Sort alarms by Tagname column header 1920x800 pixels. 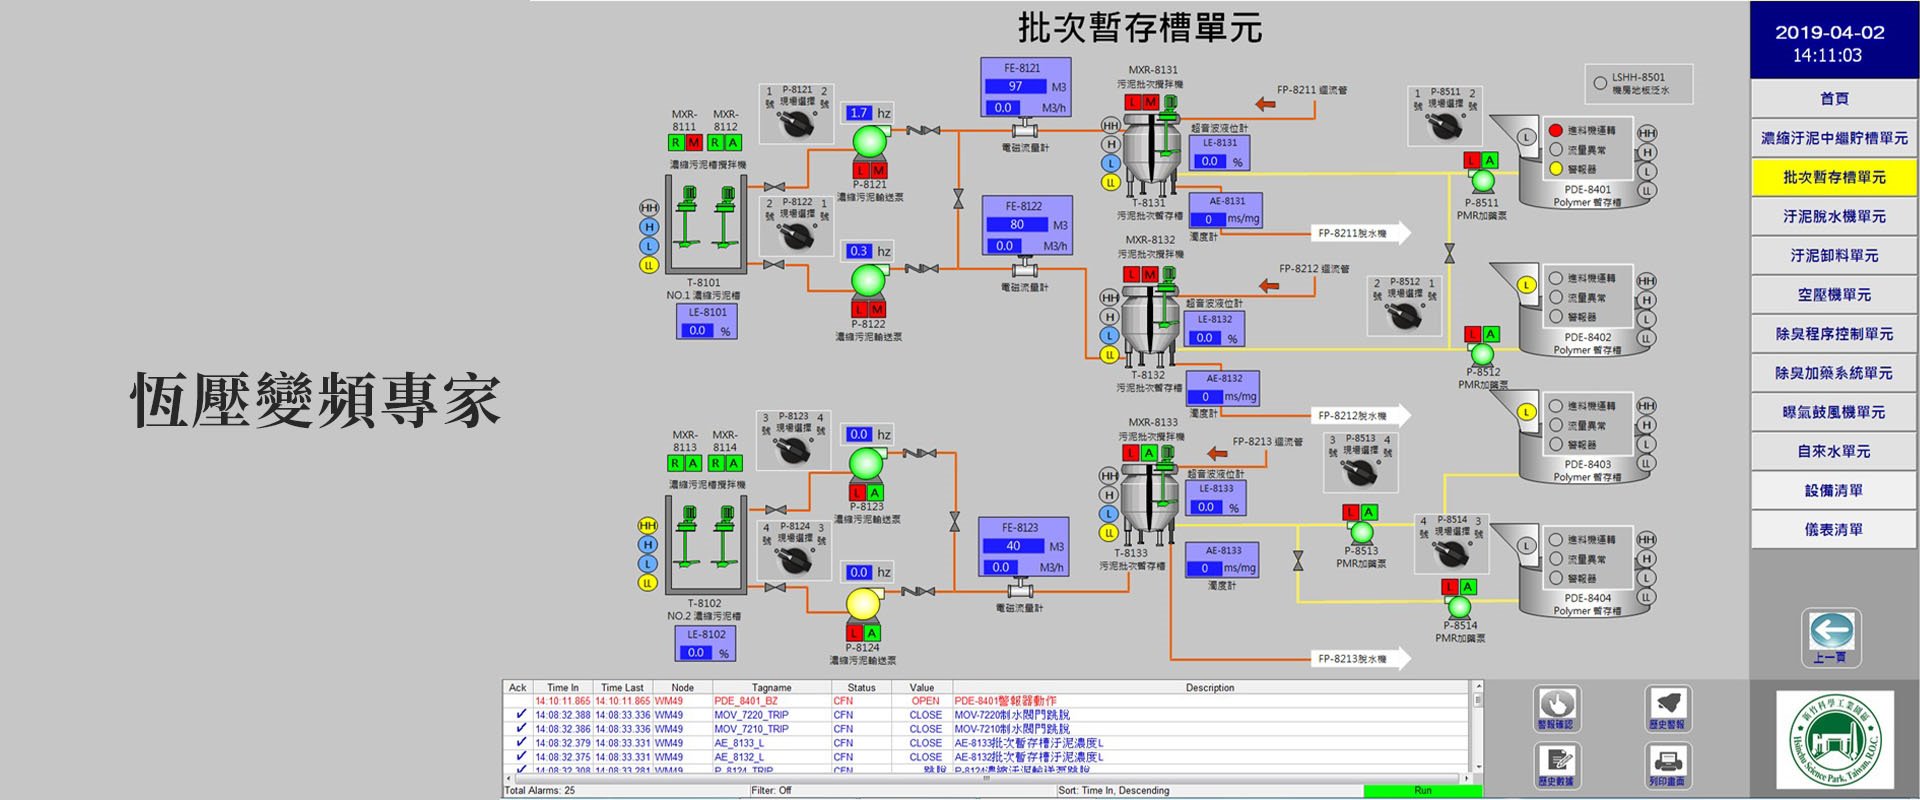pyautogui.click(x=772, y=688)
